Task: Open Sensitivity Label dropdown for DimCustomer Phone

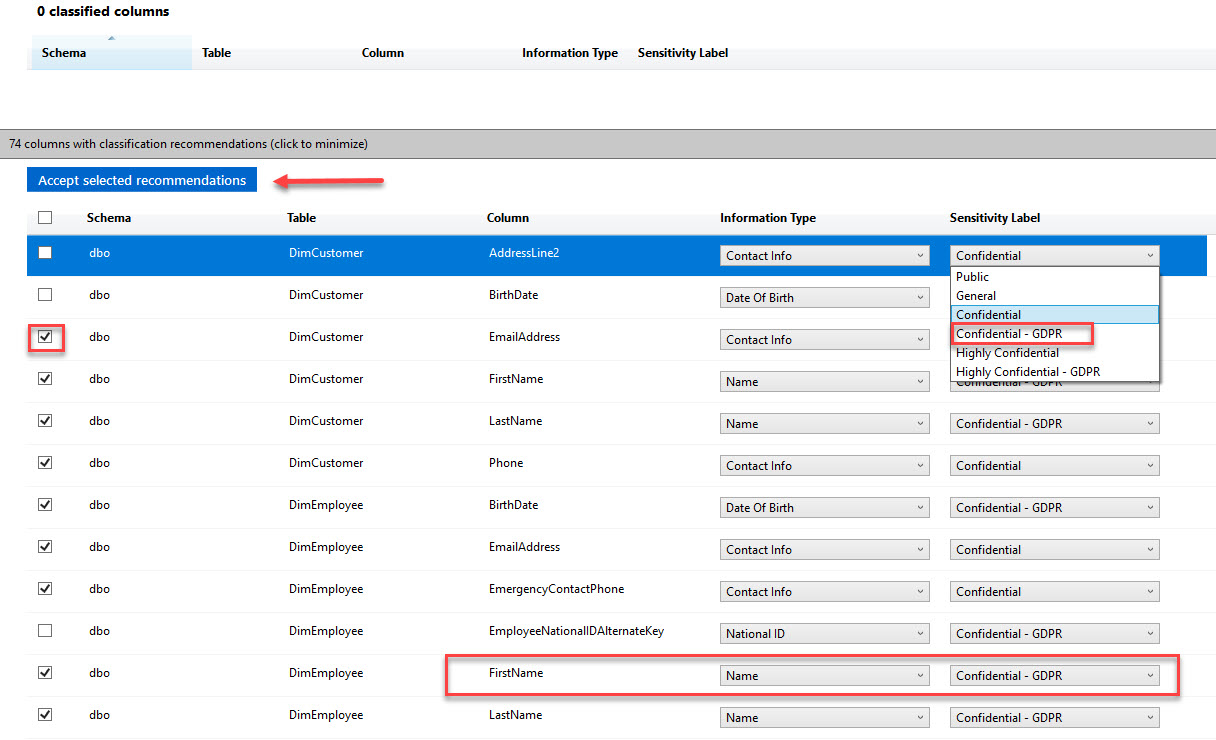Action: [1054, 466]
